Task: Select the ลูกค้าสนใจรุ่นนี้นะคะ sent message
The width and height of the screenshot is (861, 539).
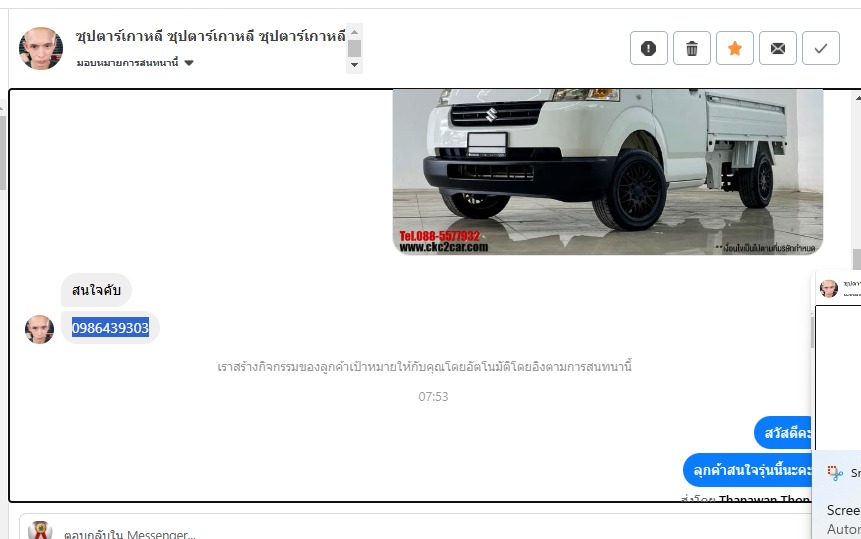Action: coord(747,470)
